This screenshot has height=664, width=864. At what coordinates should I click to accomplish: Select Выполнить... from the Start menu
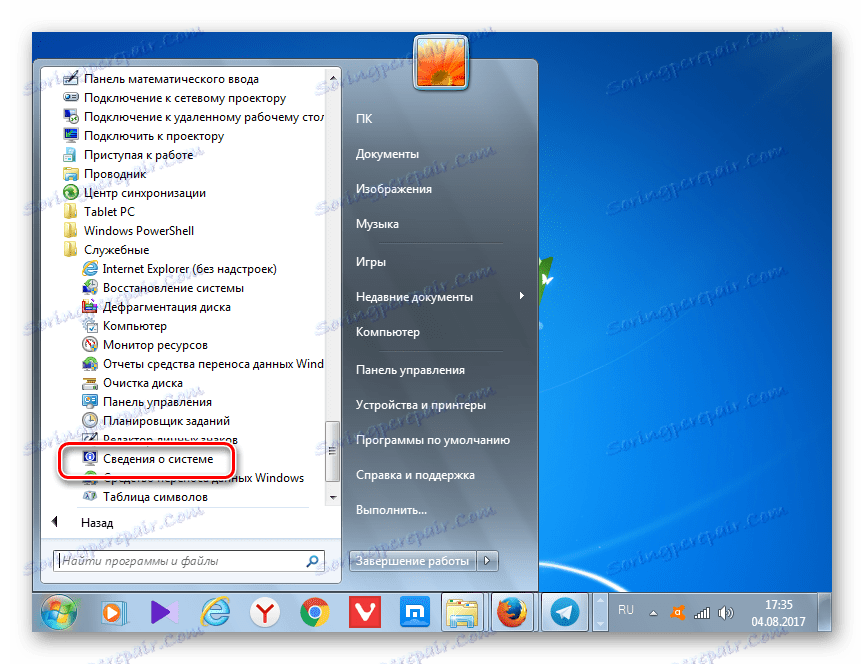click(389, 509)
